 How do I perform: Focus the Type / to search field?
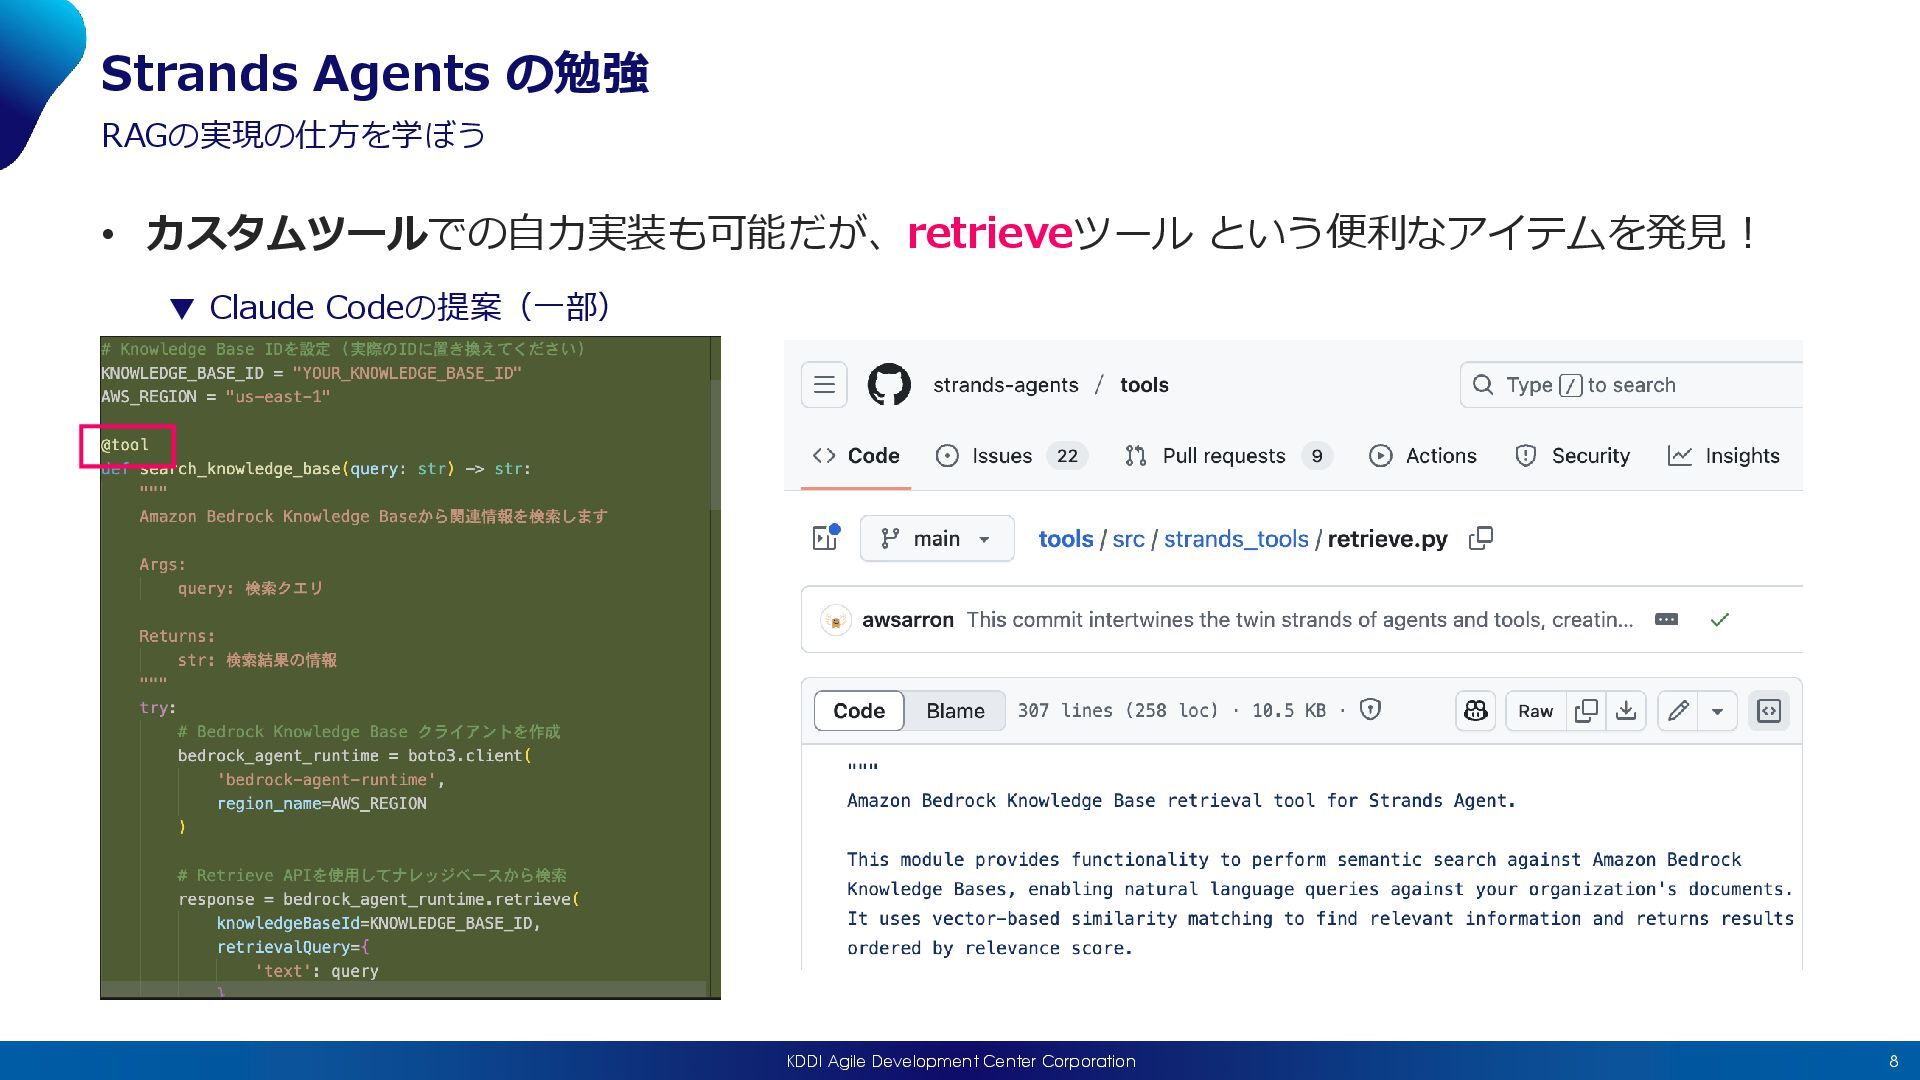1631,385
